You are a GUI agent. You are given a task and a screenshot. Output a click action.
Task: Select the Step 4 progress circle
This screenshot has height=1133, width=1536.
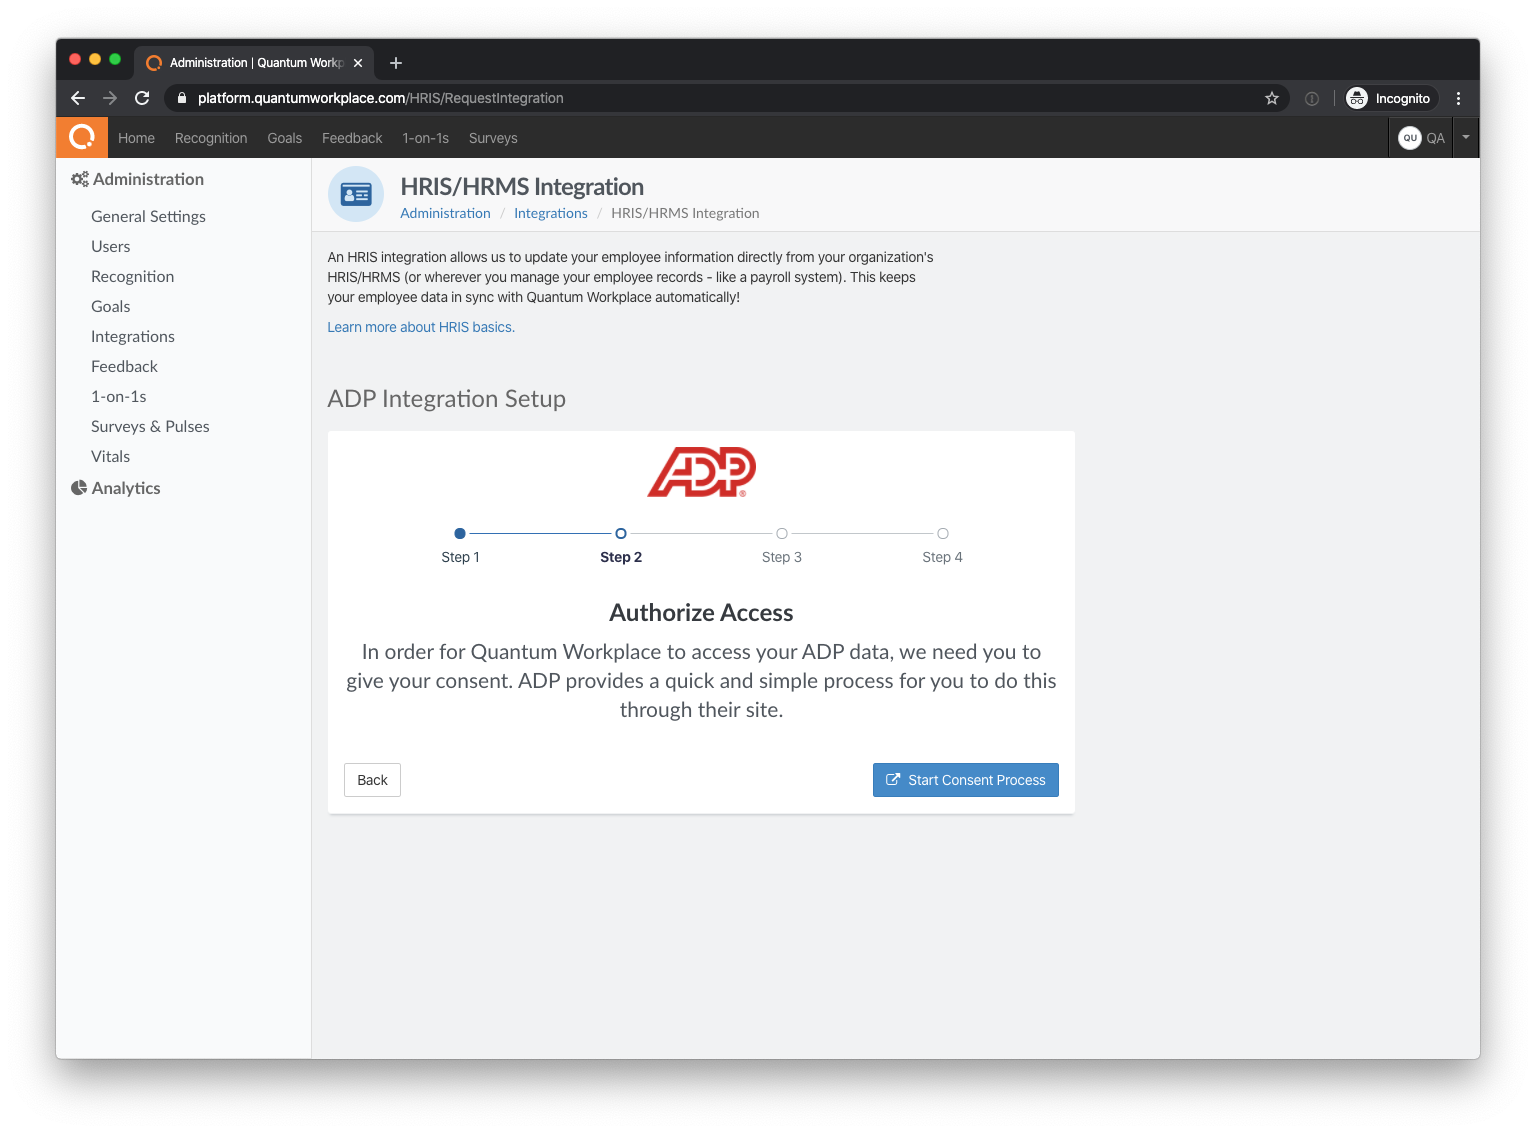click(x=942, y=533)
